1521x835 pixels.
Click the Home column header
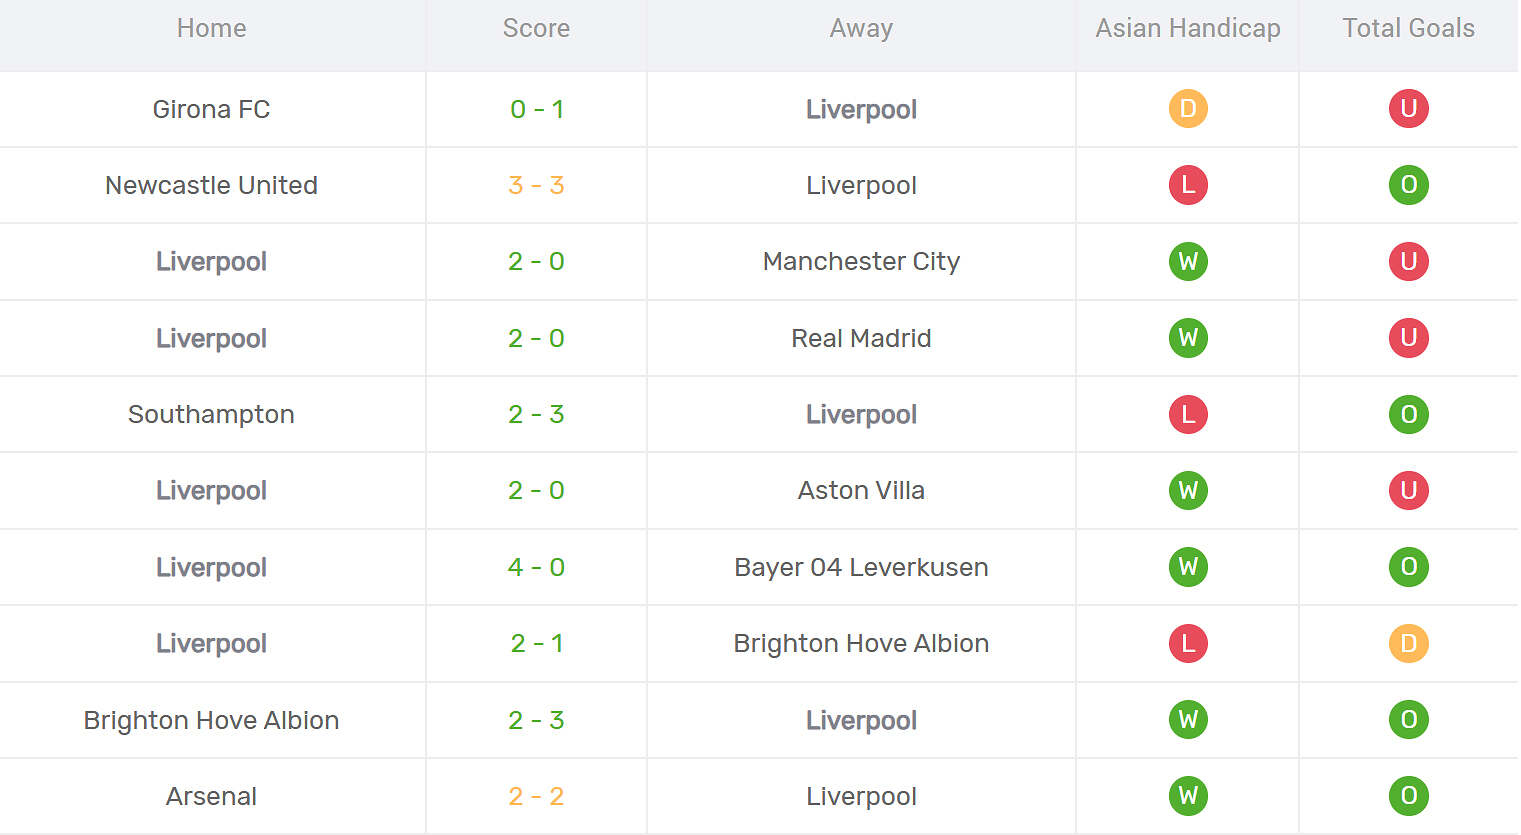(x=211, y=28)
